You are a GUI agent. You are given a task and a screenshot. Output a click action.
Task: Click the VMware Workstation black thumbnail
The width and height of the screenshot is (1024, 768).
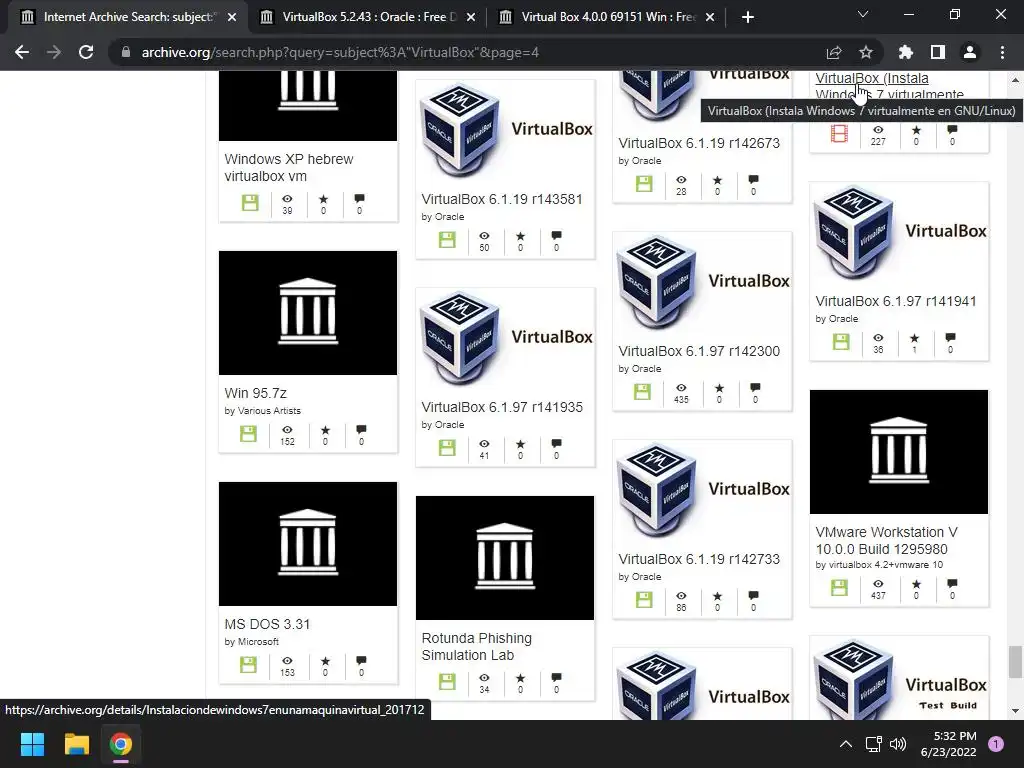pyautogui.click(x=899, y=452)
